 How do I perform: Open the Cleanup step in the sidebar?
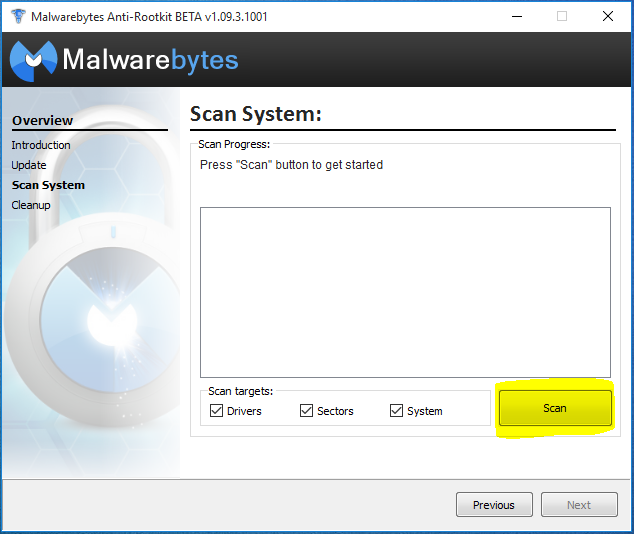pos(31,205)
